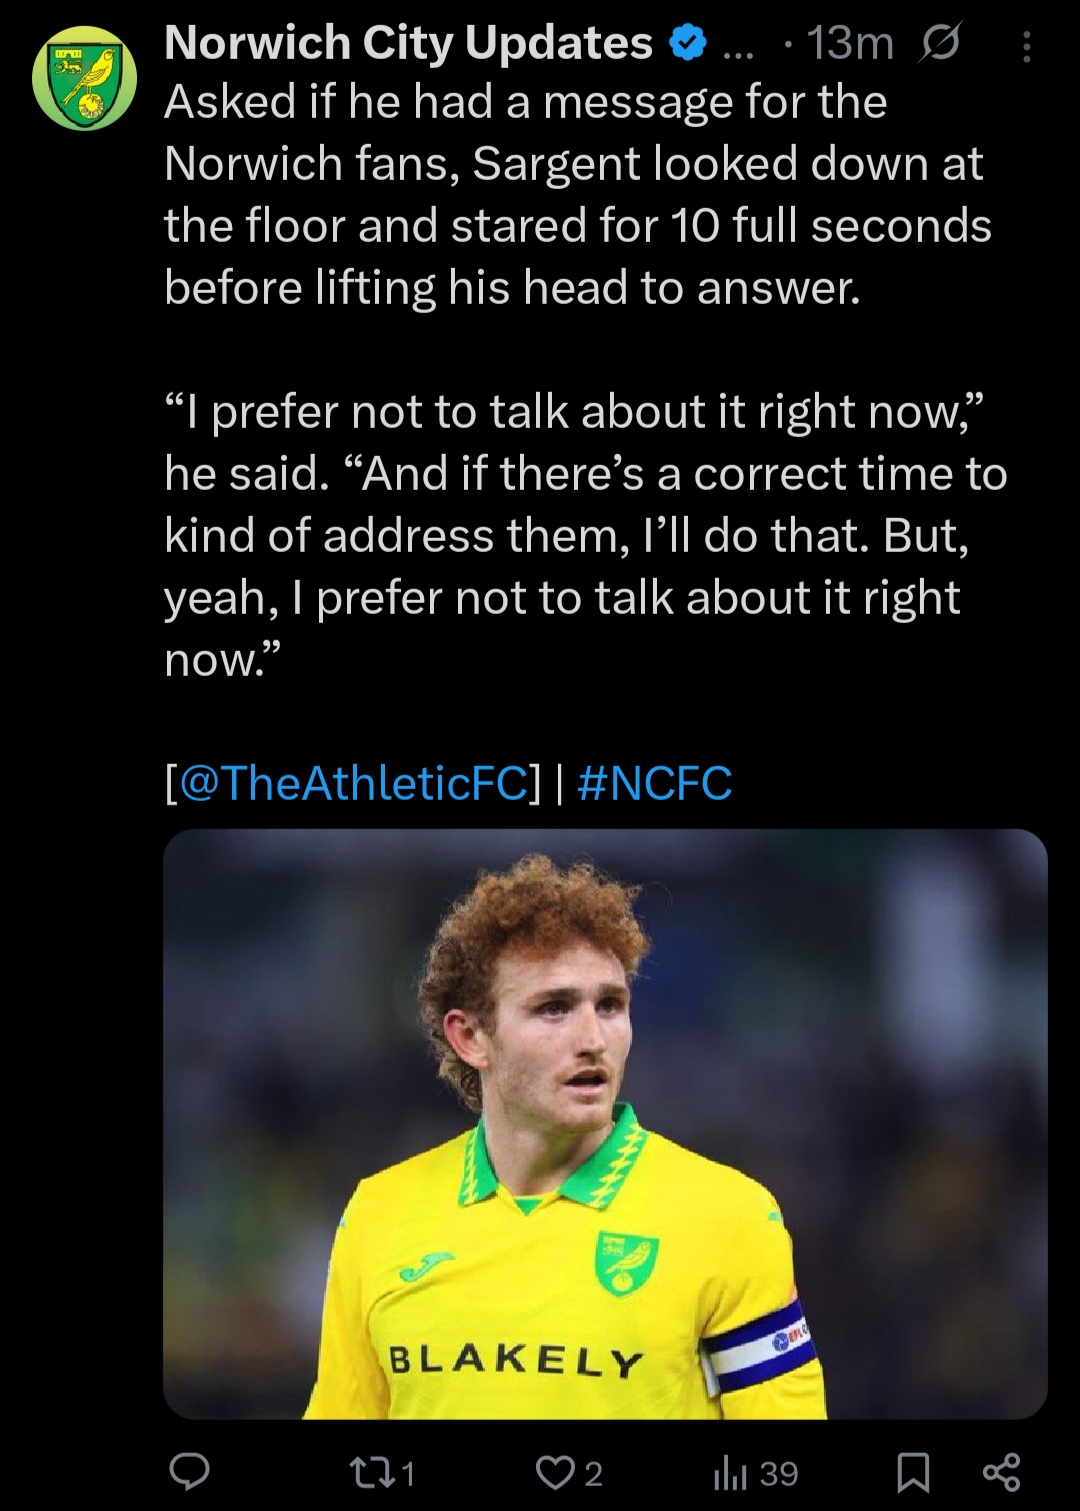Click the truncated handle ellipsis after badge

737,48
